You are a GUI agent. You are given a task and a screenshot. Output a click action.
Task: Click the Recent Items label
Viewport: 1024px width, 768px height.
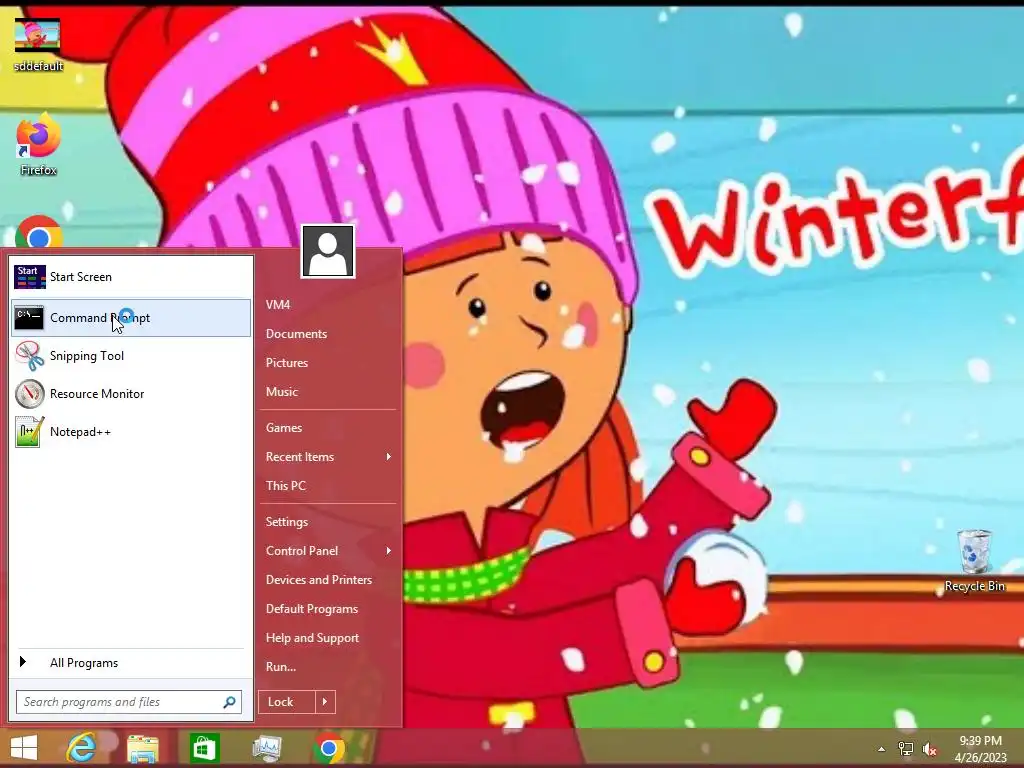(x=300, y=456)
